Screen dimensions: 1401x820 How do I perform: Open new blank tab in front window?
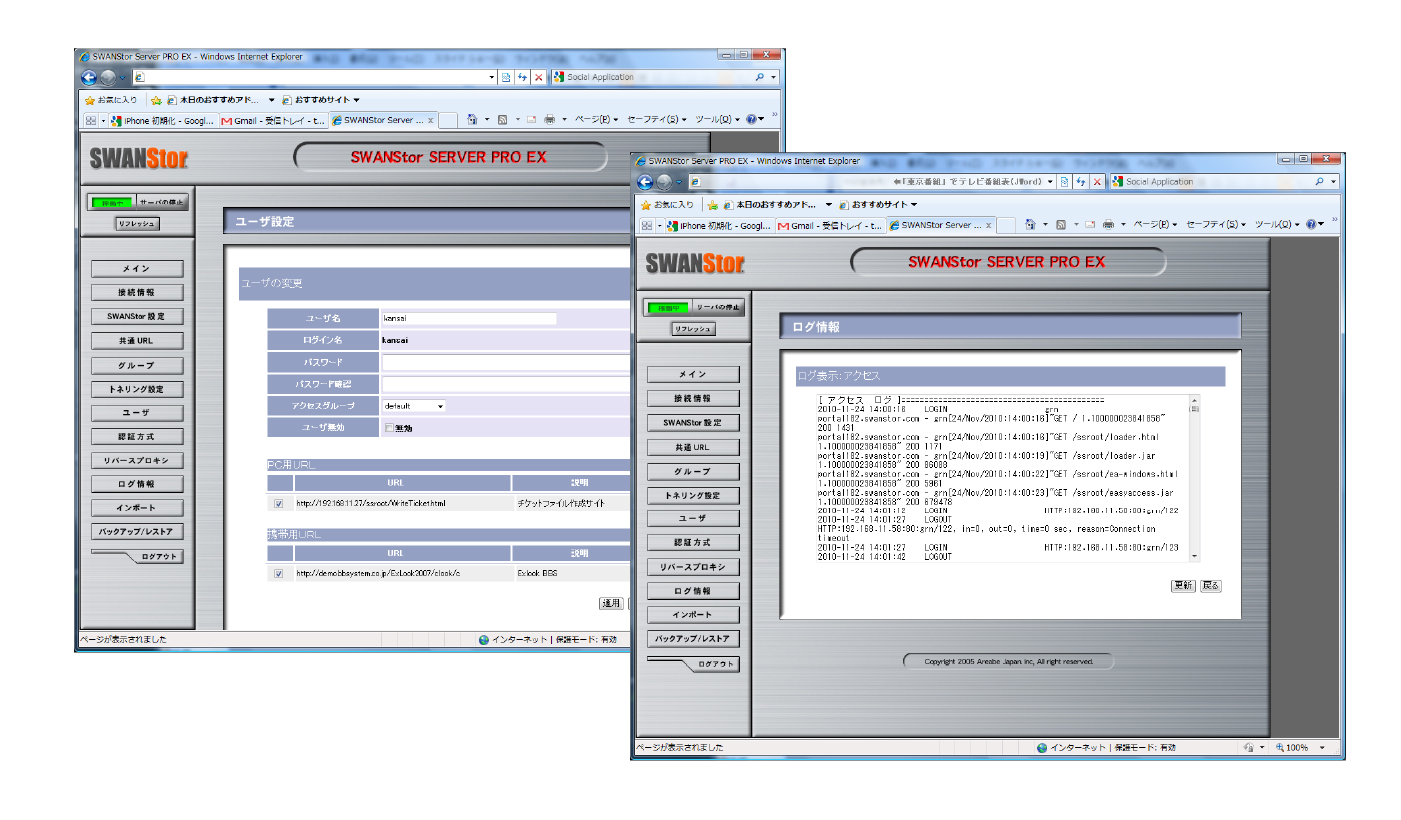pyautogui.click(x=1006, y=226)
